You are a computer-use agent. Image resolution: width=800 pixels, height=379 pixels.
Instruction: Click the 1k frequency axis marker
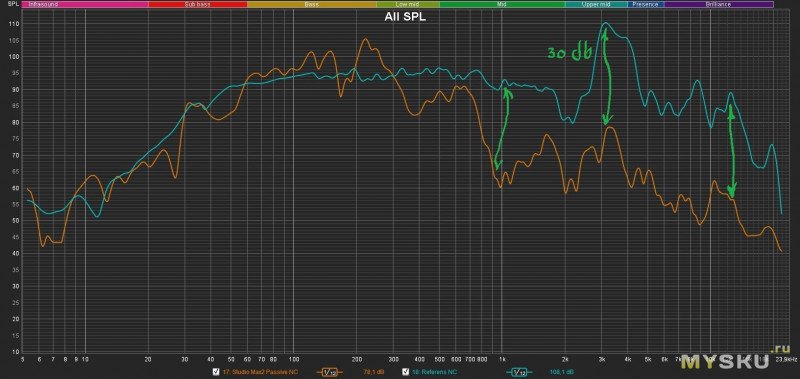tap(502, 358)
